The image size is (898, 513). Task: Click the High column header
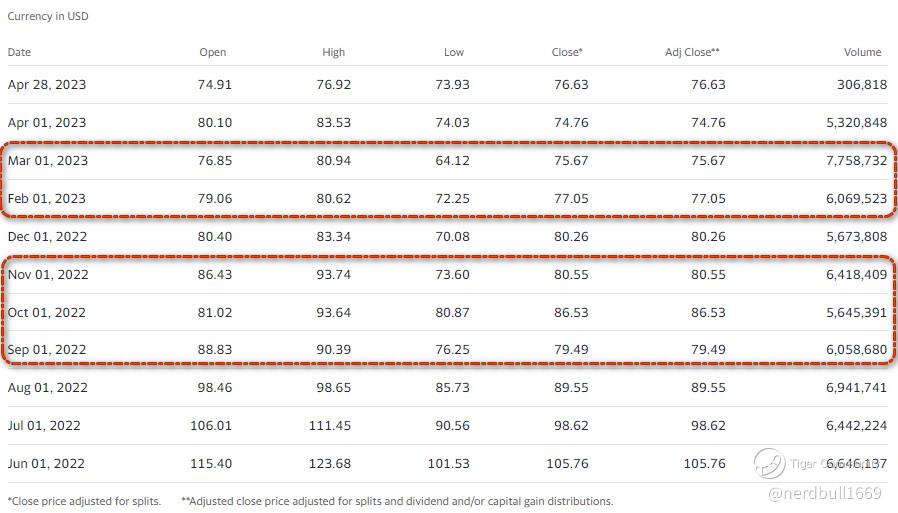(x=334, y=52)
